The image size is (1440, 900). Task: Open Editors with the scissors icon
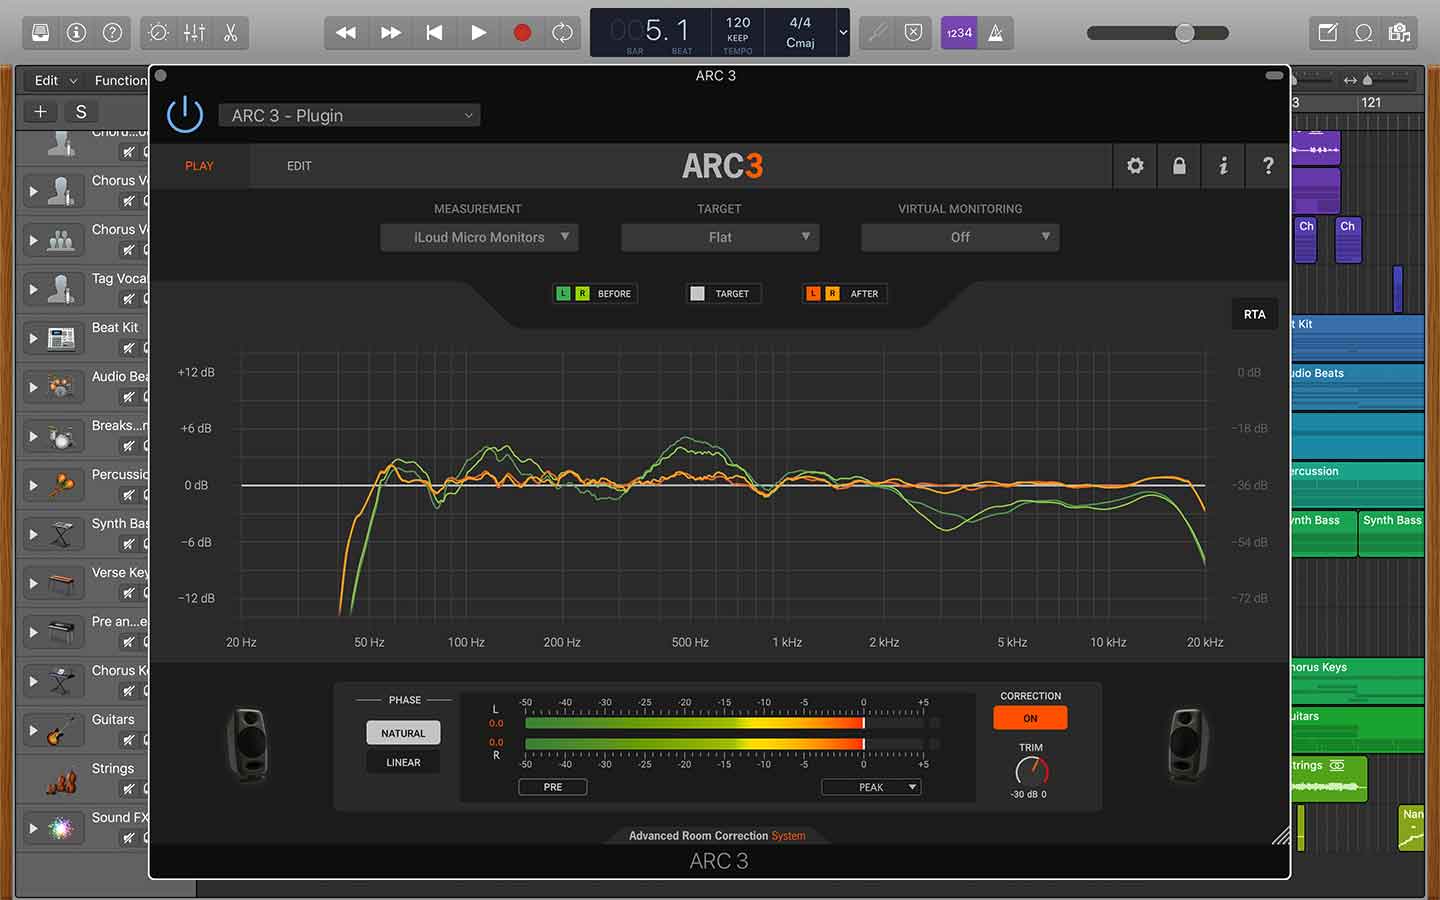pyautogui.click(x=230, y=33)
